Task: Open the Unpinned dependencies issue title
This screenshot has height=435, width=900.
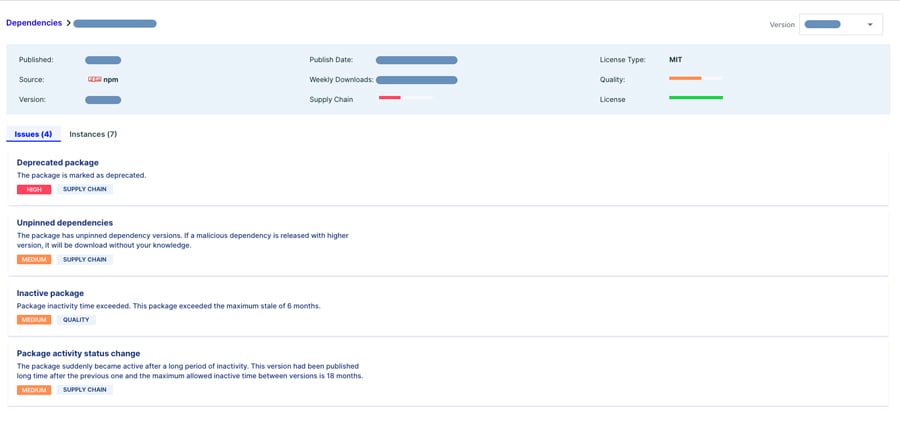Action: pos(64,223)
